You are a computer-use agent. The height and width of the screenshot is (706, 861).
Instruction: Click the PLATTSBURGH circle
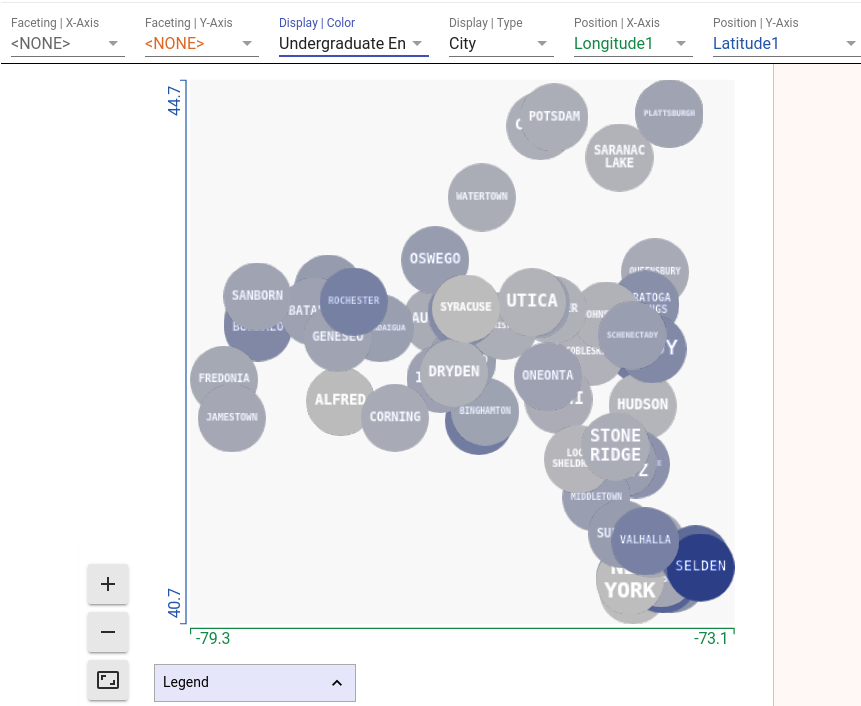click(669, 114)
